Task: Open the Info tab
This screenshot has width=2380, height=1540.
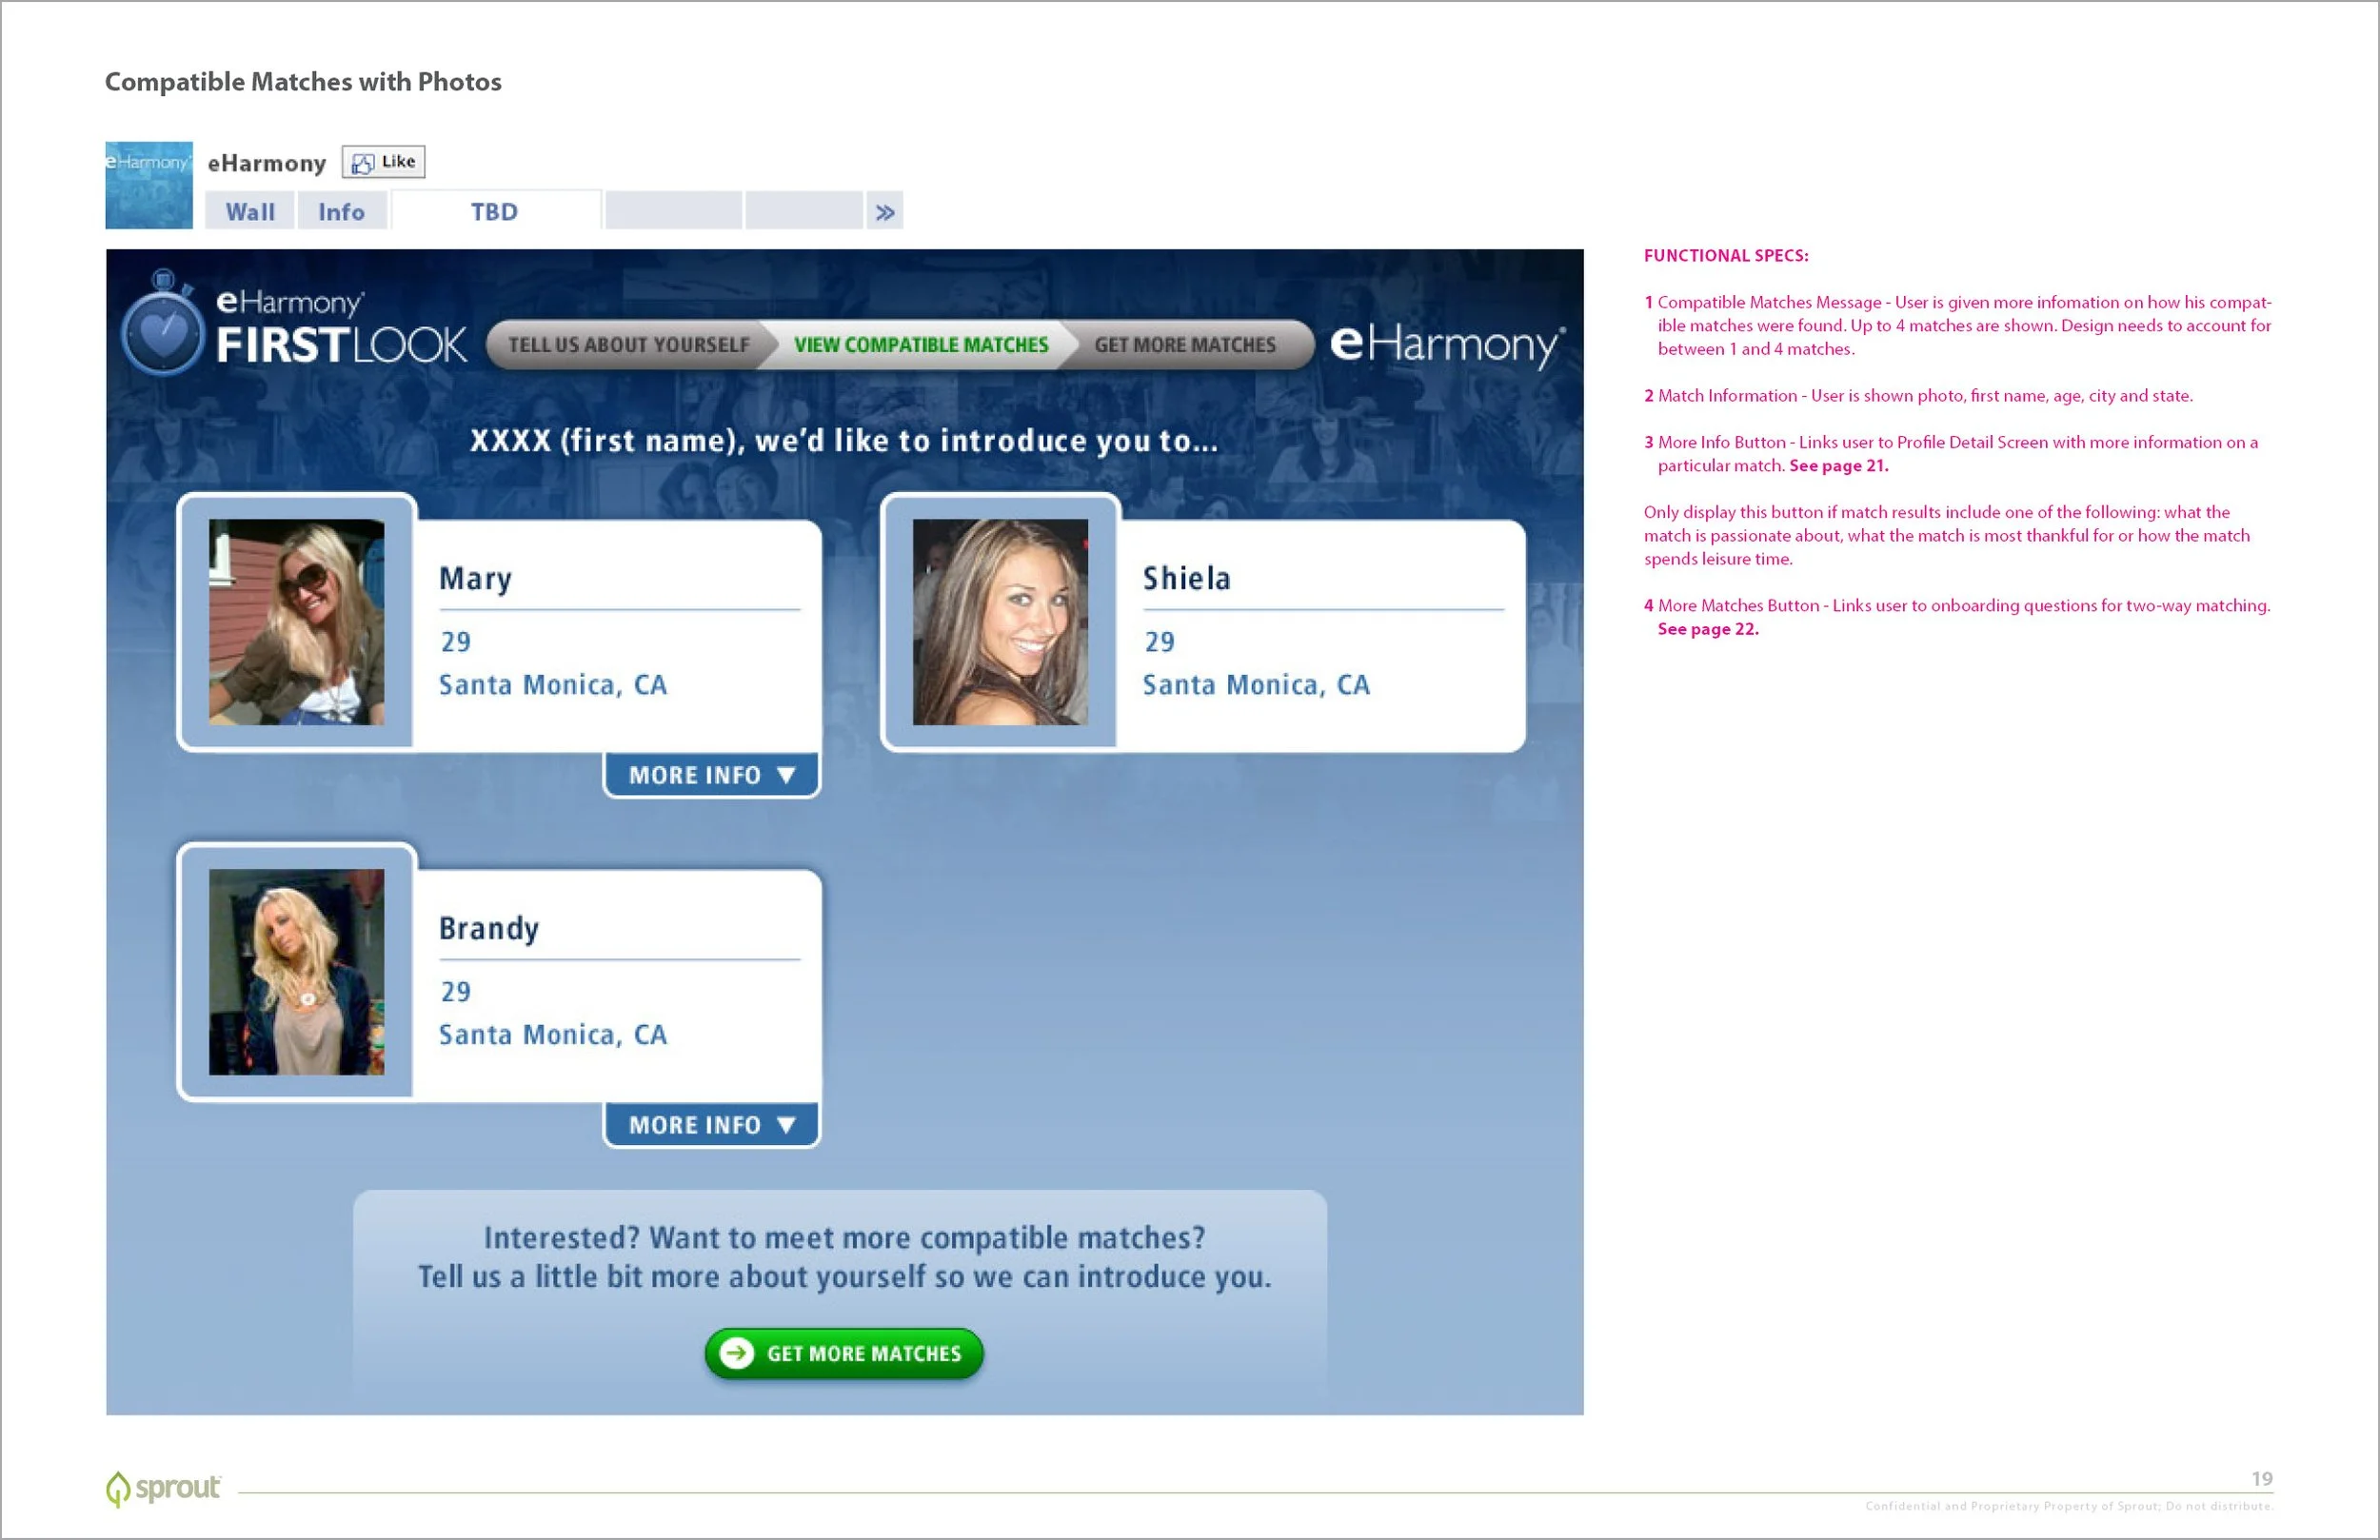Action: click(x=341, y=212)
